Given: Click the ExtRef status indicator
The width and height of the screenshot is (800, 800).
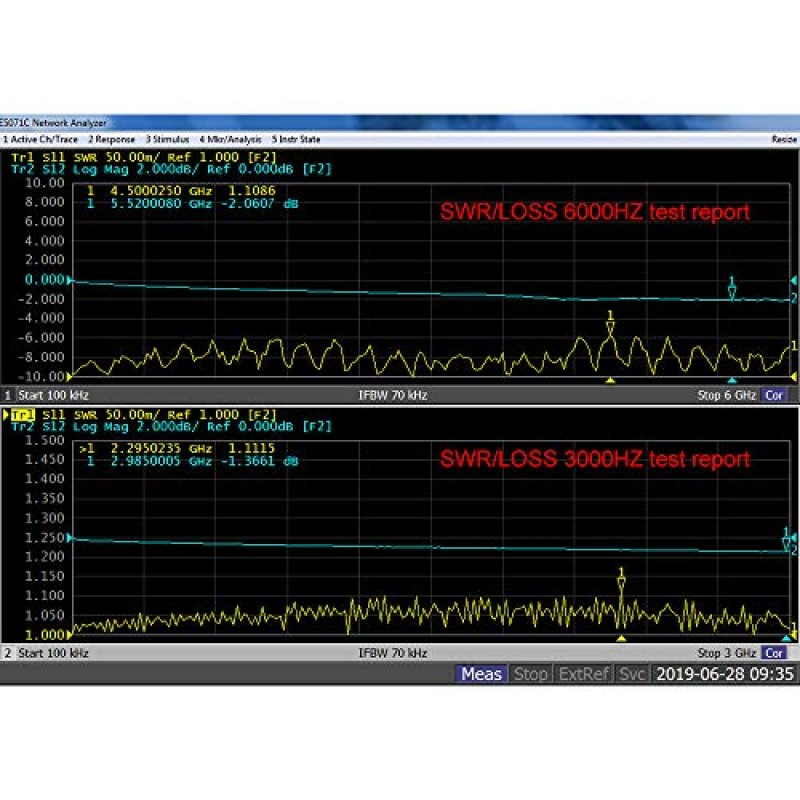Looking at the screenshot, I should coord(583,674).
